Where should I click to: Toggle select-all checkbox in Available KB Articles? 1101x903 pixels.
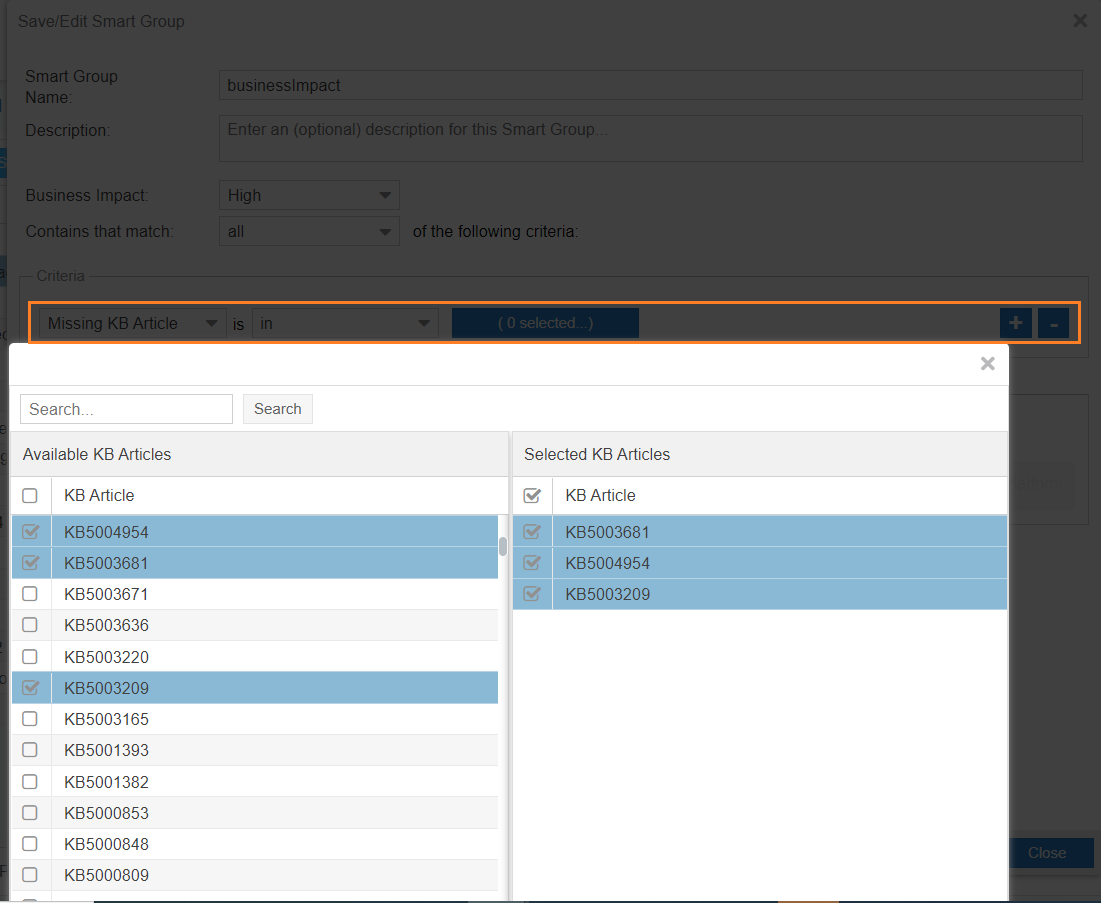tap(30, 495)
